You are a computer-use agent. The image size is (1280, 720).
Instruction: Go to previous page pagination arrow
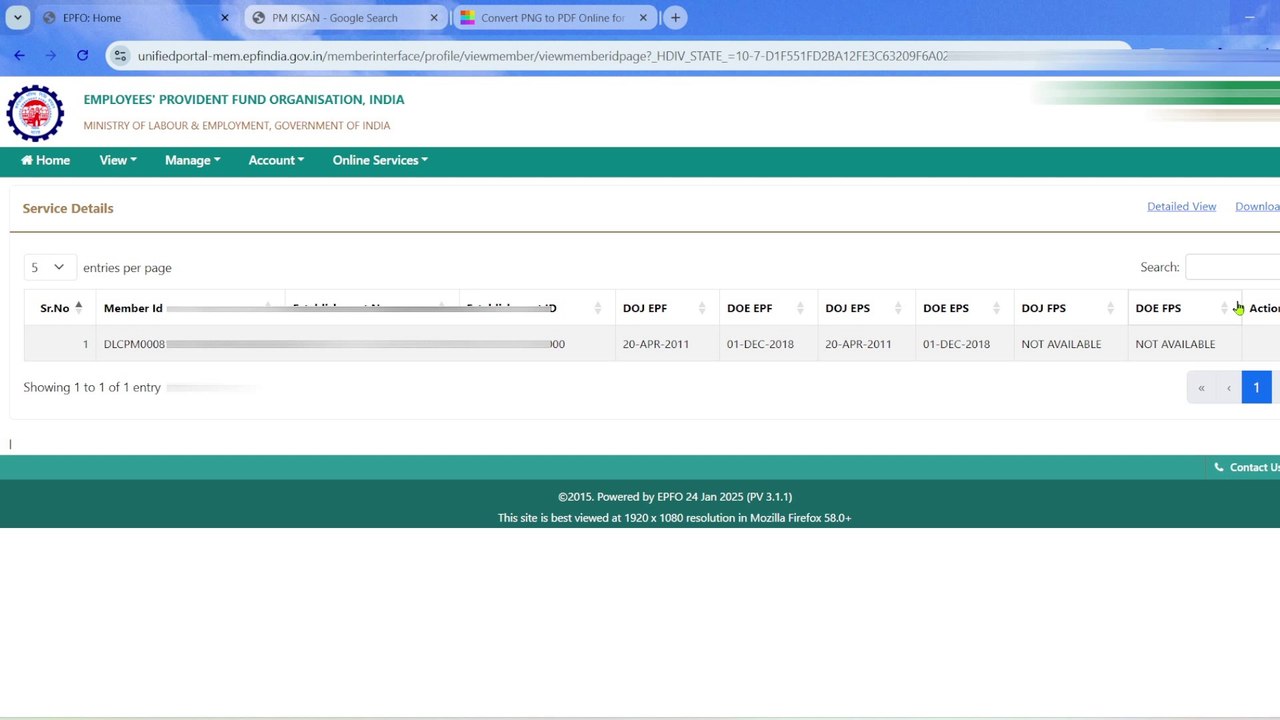pos(1229,388)
